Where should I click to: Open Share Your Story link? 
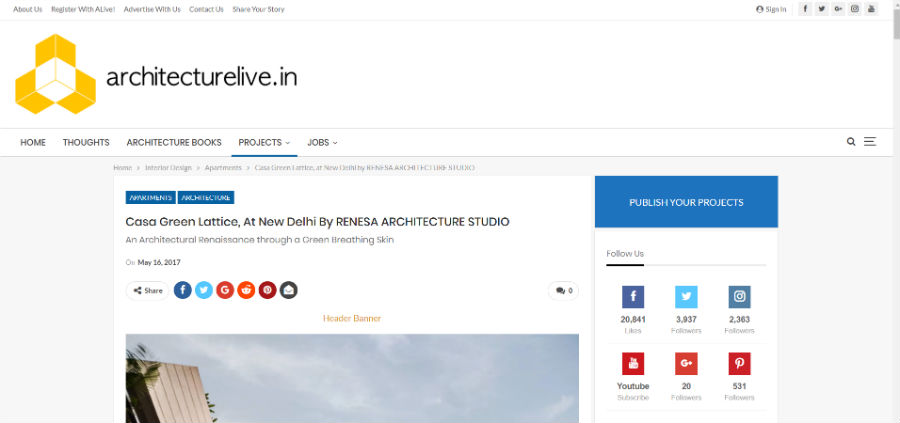[258, 9]
